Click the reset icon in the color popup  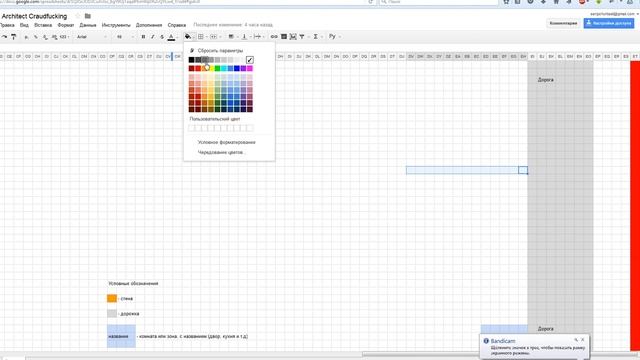coord(192,51)
